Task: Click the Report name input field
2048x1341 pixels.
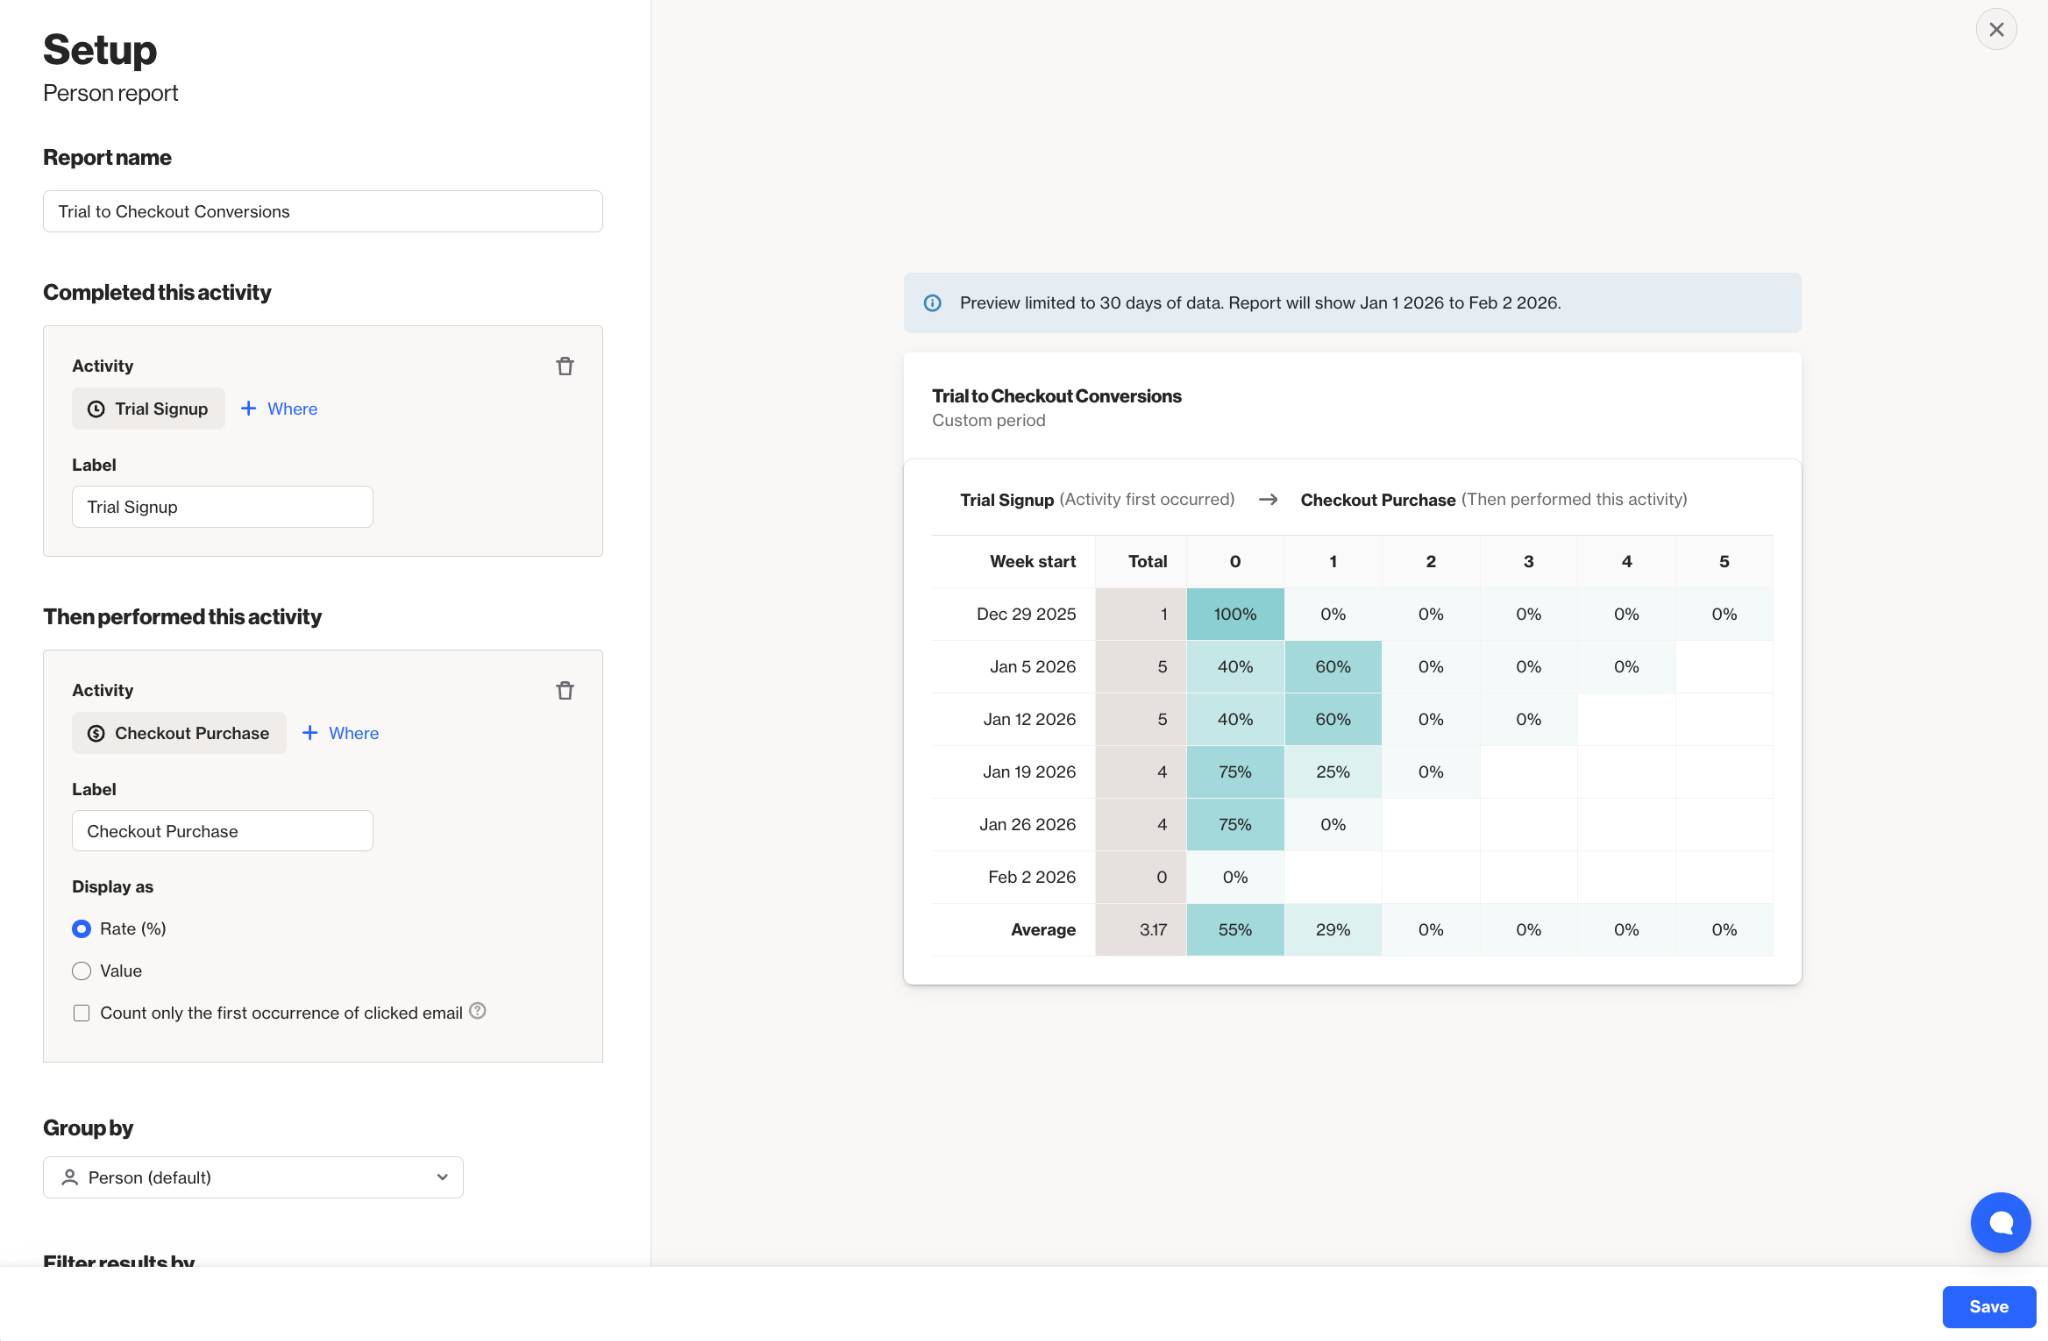Action: click(322, 211)
